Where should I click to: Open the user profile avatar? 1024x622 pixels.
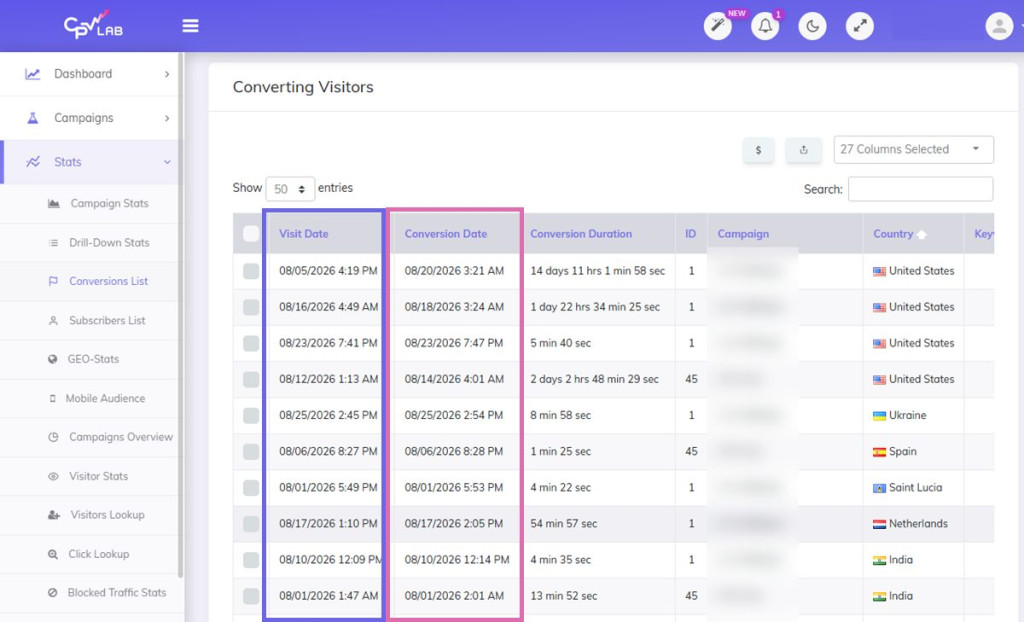tap(999, 26)
